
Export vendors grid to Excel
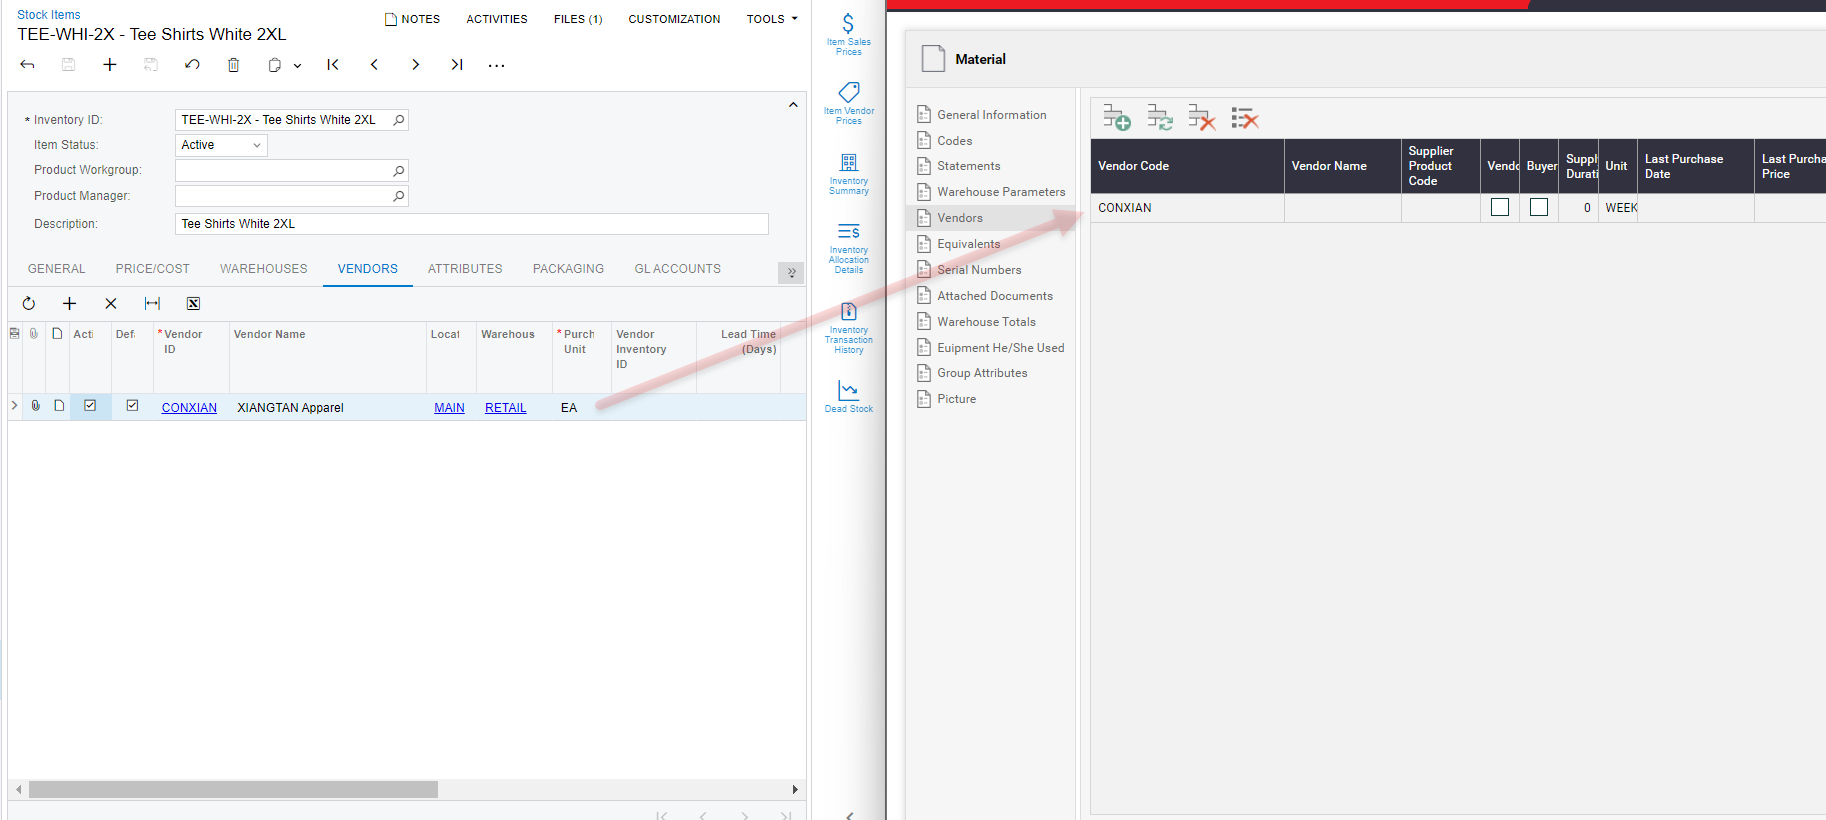(x=193, y=304)
